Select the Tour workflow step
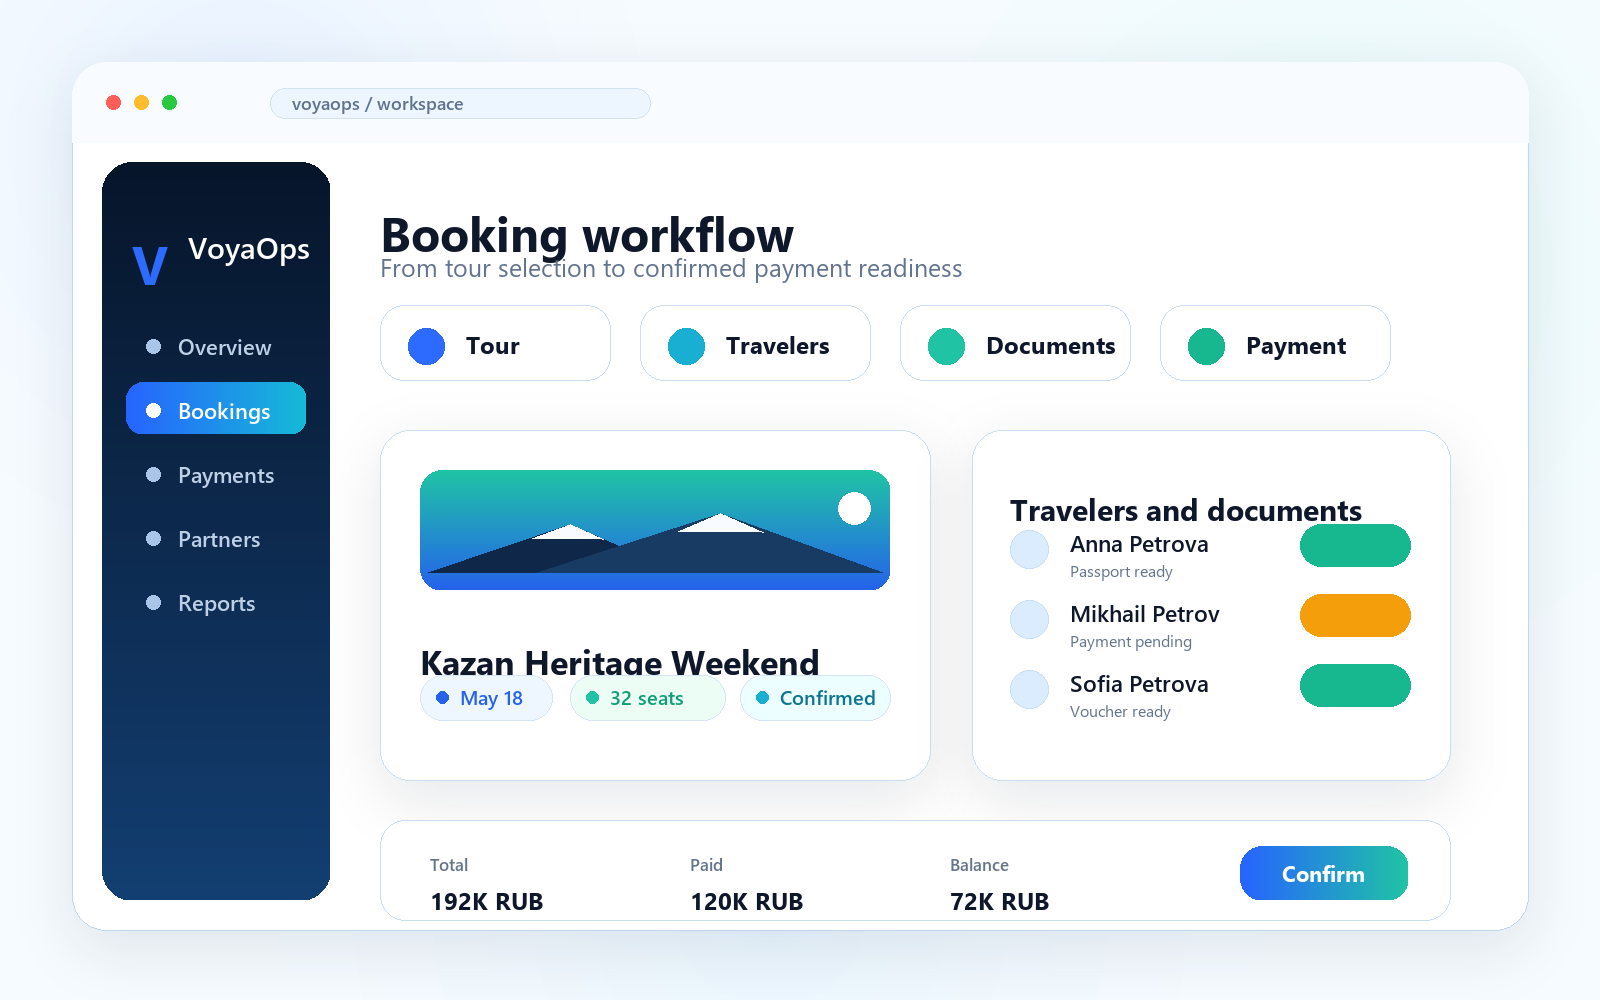 [495, 343]
